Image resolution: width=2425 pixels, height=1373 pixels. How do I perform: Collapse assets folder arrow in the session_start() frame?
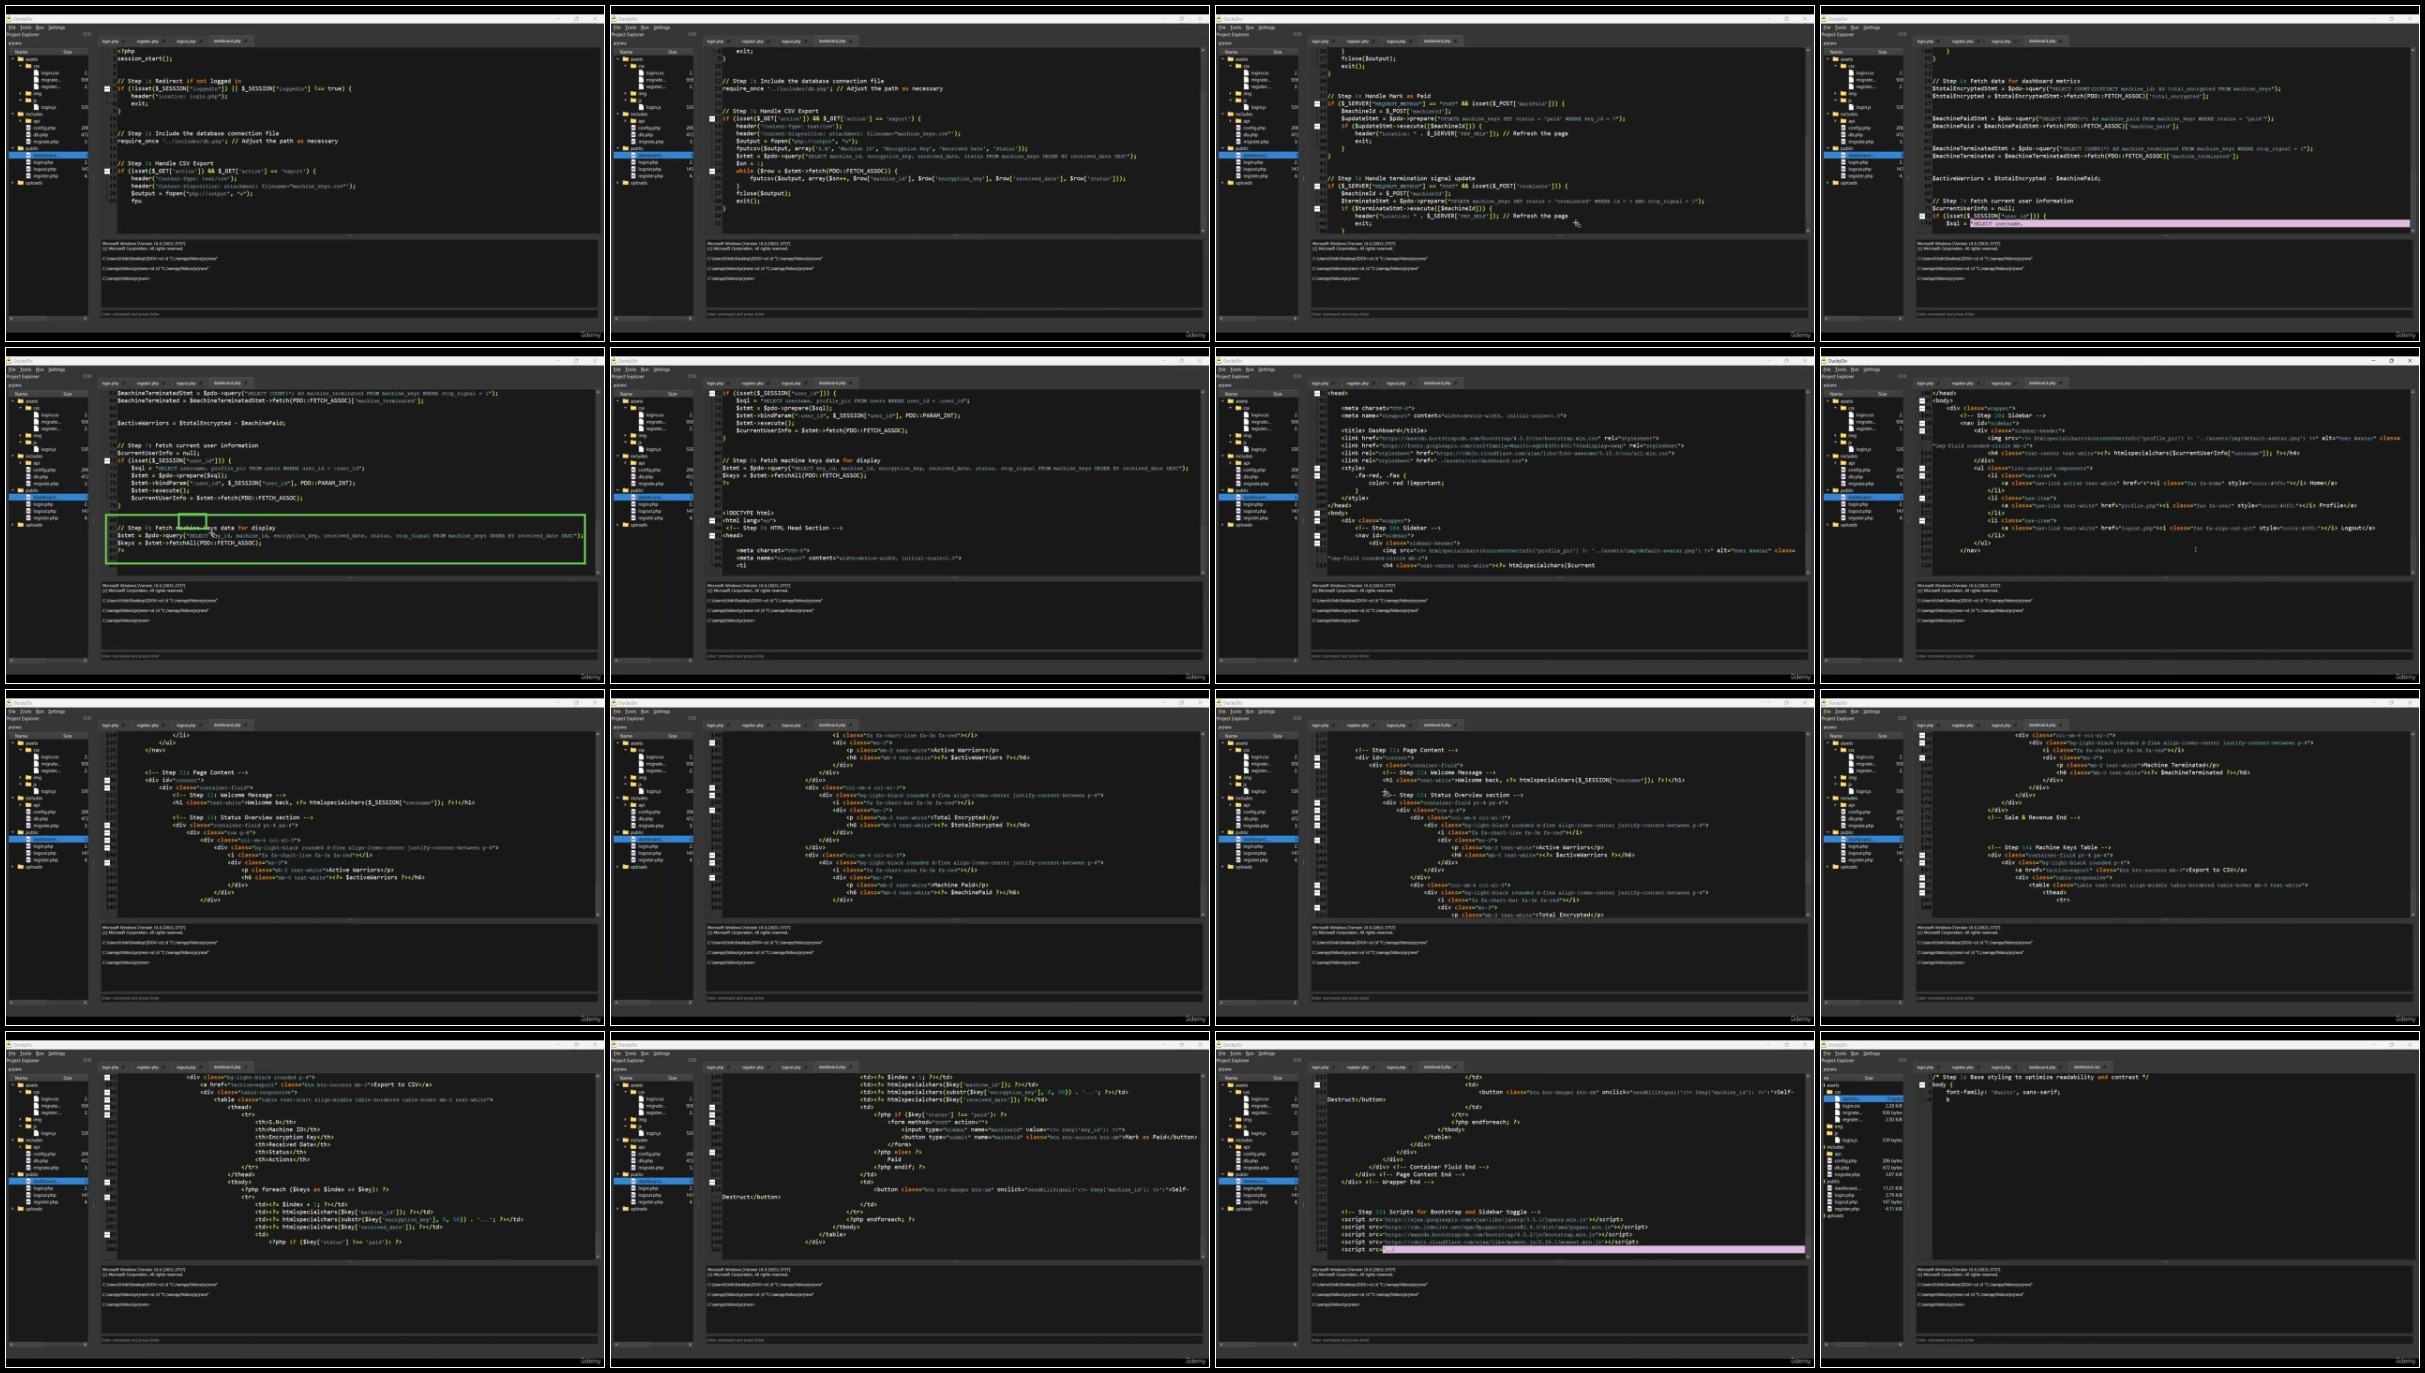(x=13, y=59)
